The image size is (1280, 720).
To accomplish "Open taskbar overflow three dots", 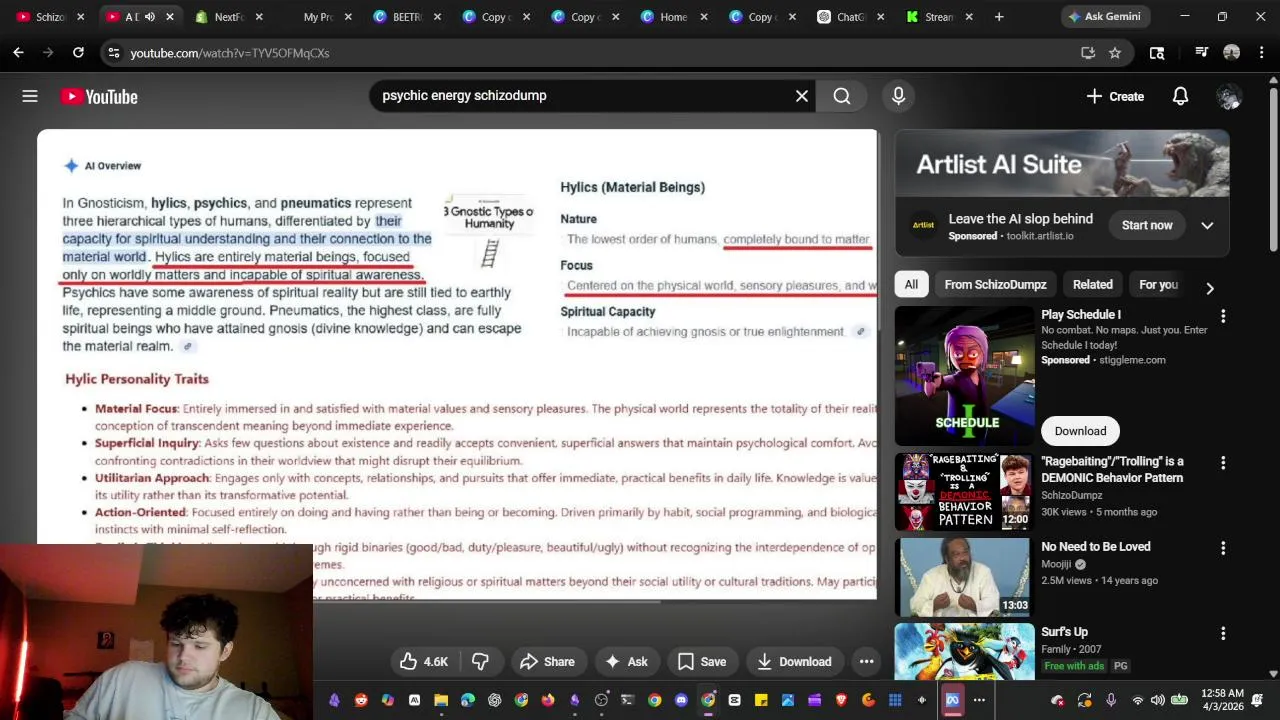I will [980, 700].
